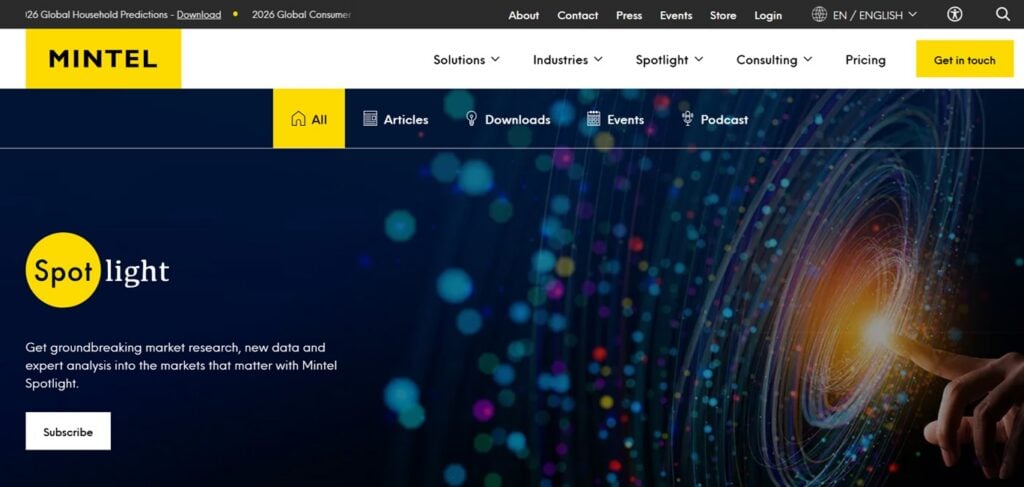The image size is (1024, 487).
Task: Click the Articles newspaper icon
Action: coord(370,118)
